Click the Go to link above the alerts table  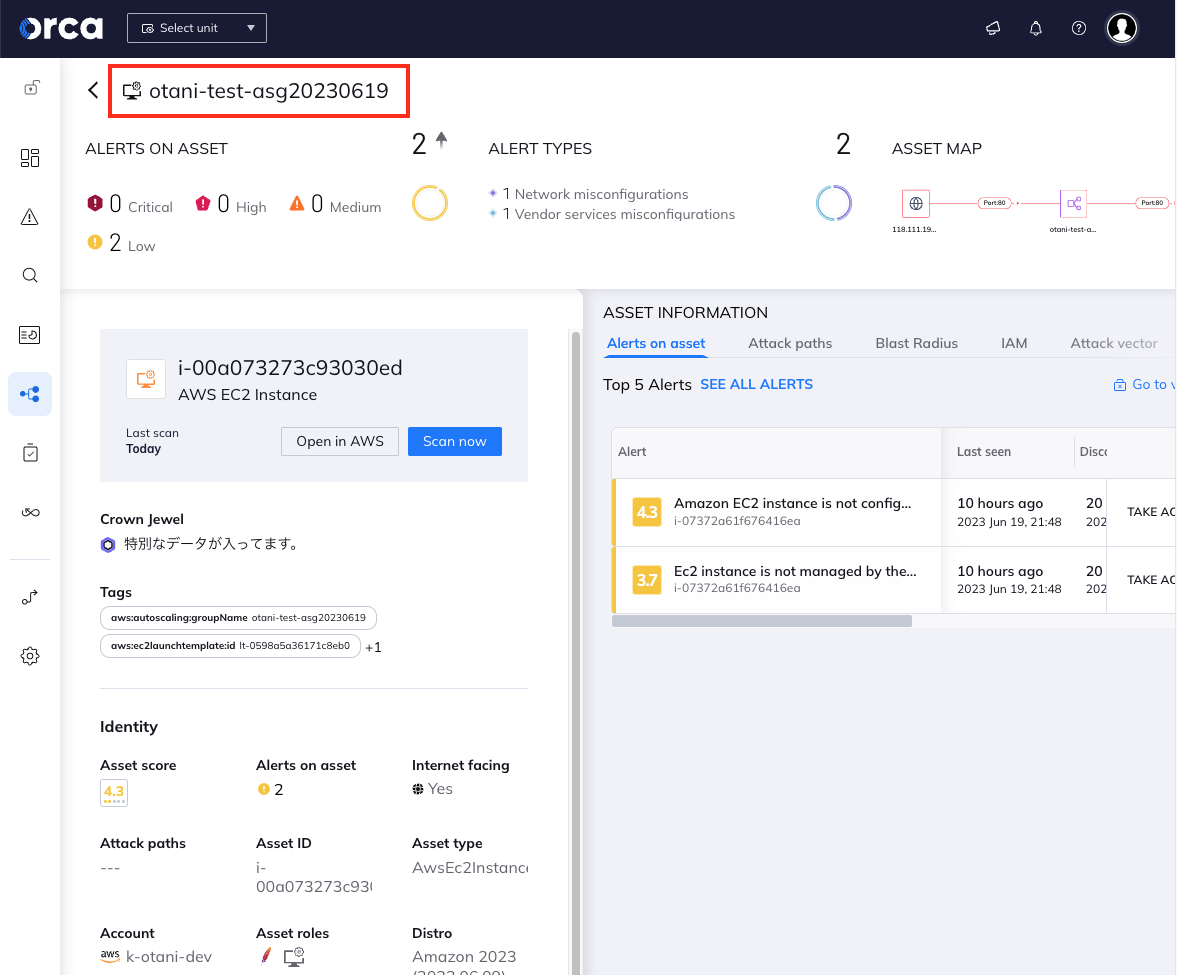pos(1145,384)
